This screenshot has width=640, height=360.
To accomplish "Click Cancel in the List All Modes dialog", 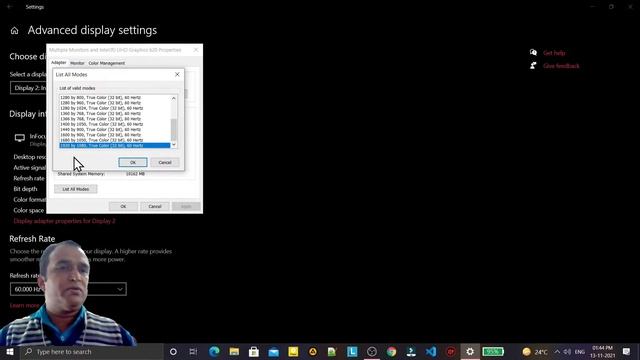I will tap(165, 162).
